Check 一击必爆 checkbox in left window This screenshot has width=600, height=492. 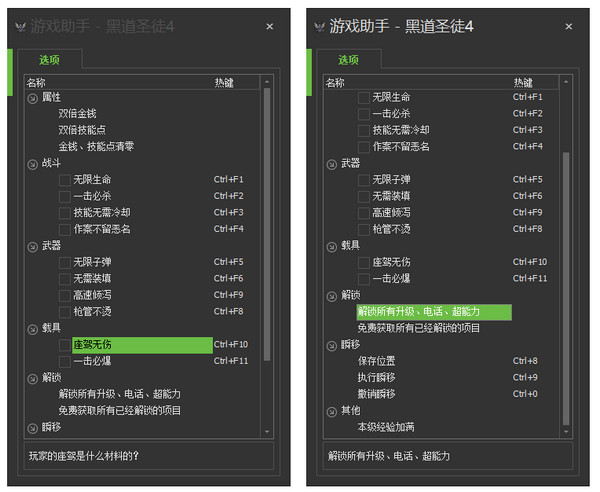tap(65, 361)
